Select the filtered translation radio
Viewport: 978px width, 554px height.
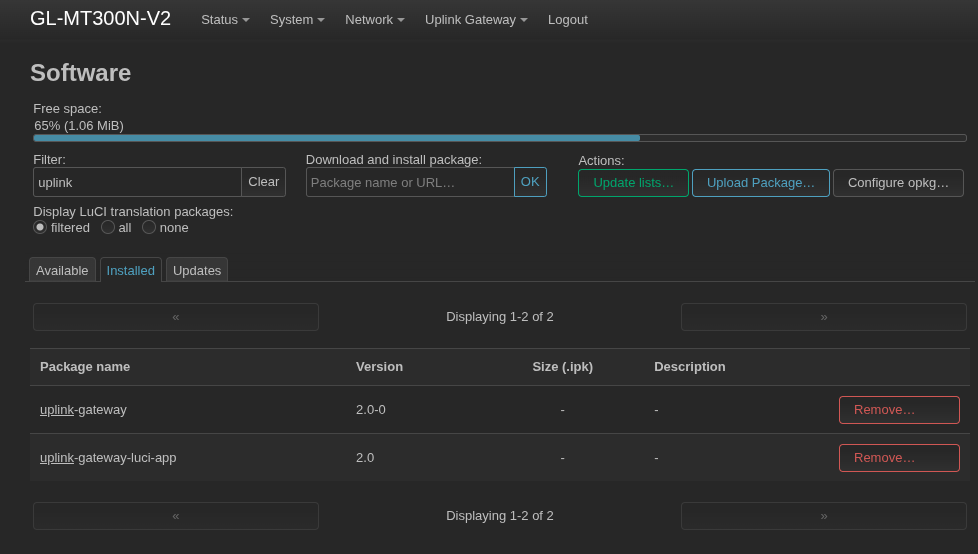[x=40, y=227]
